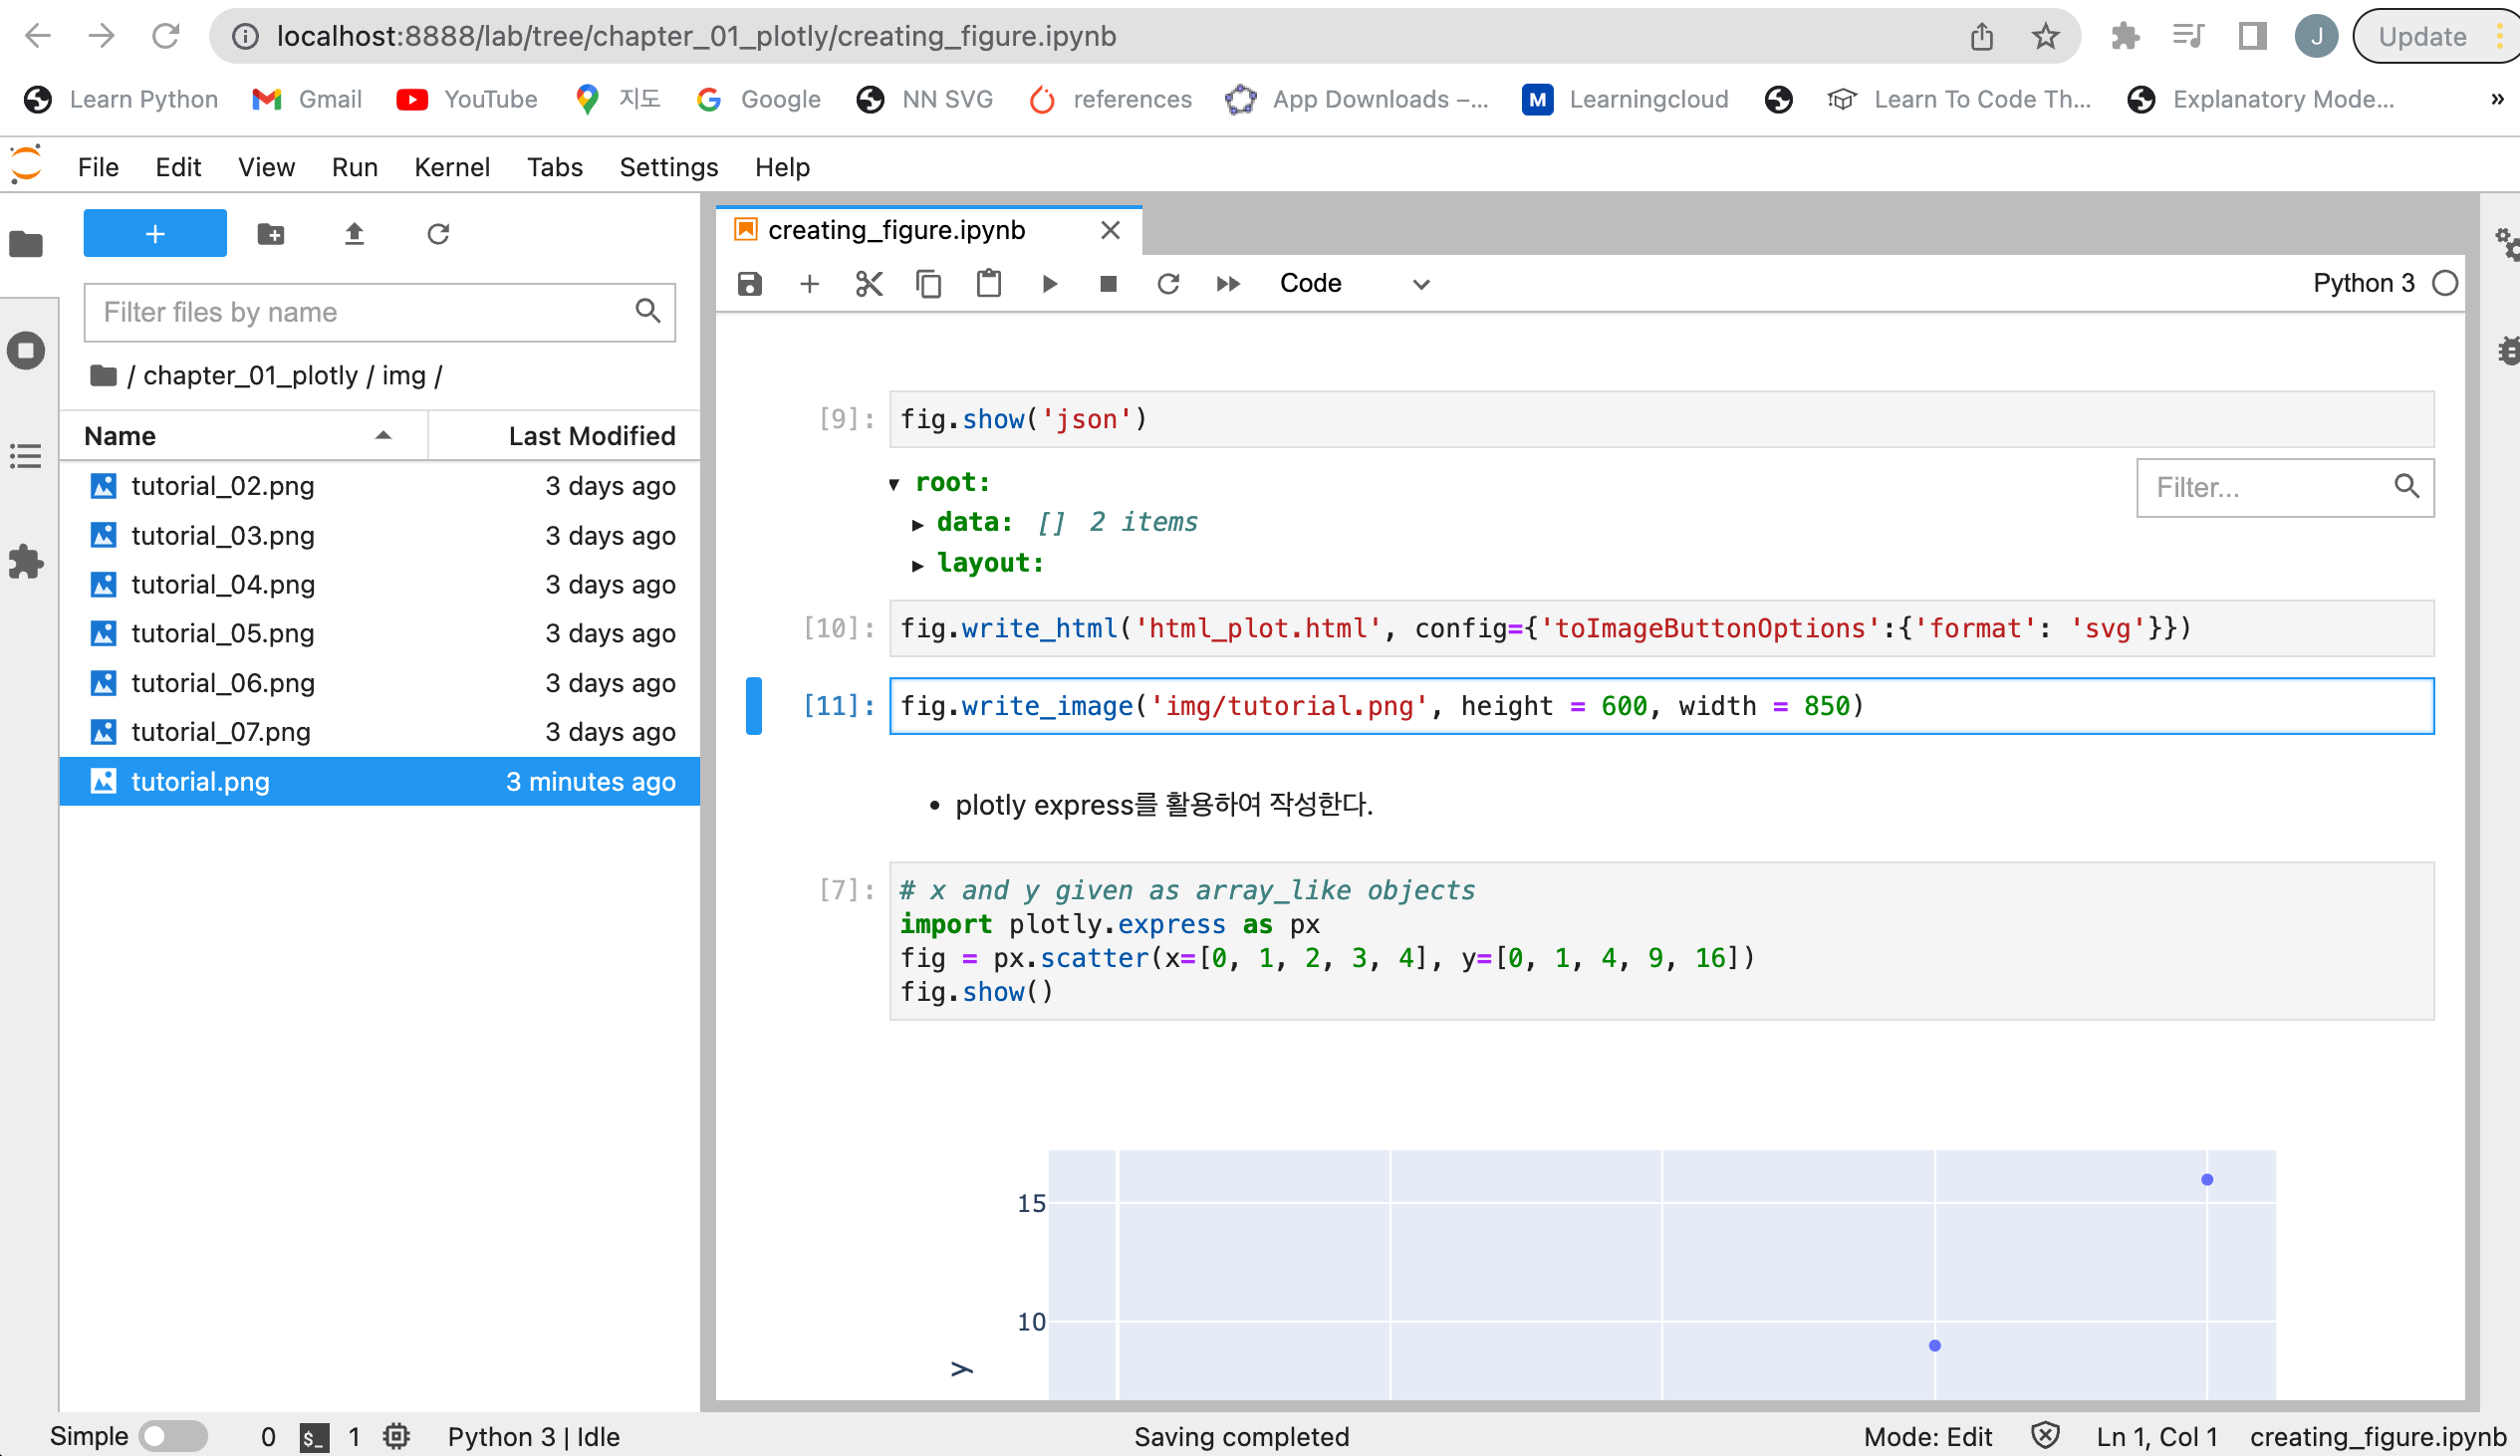Restart the kernel
Screen dimensions: 2520x1456
pyautogui.click(x=1168, y=284)
